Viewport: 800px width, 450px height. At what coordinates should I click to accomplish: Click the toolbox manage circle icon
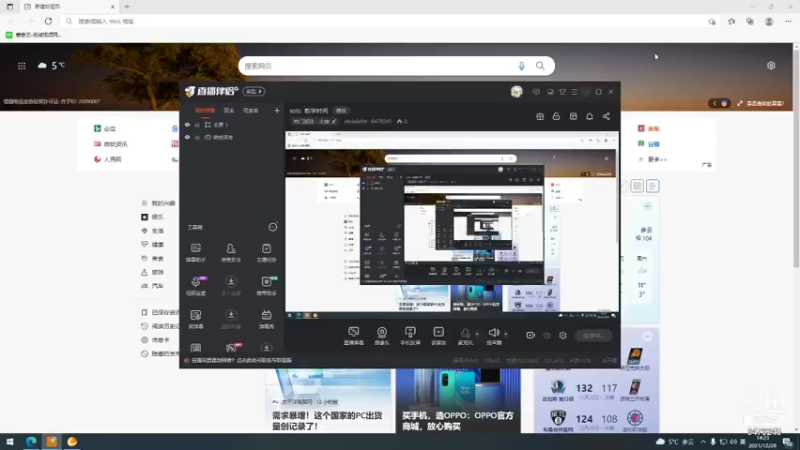(x=273, y=227)
